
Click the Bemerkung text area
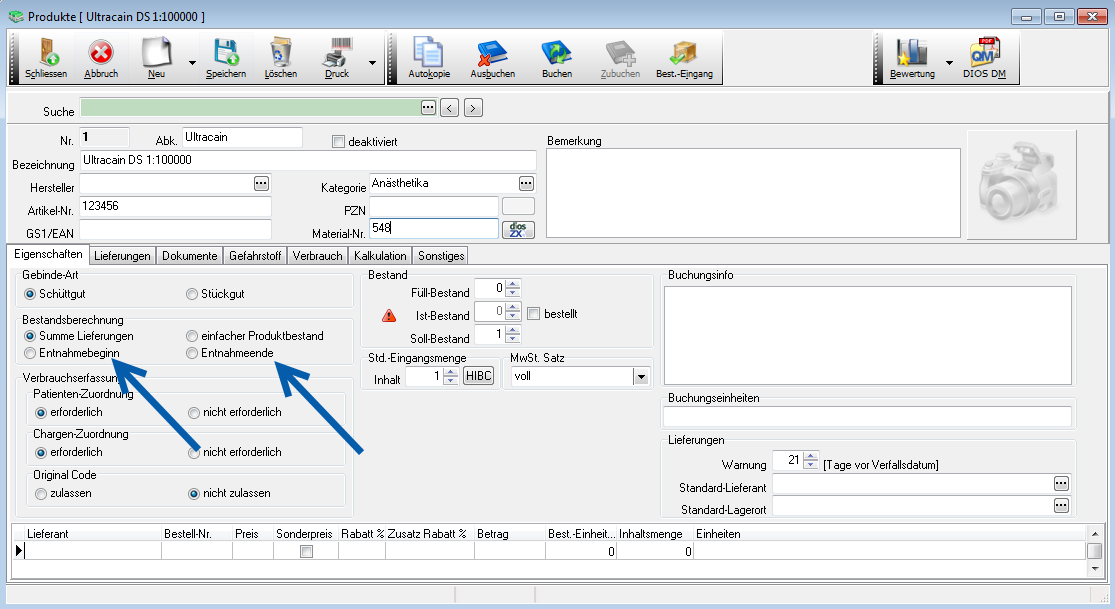click(753, 193)
